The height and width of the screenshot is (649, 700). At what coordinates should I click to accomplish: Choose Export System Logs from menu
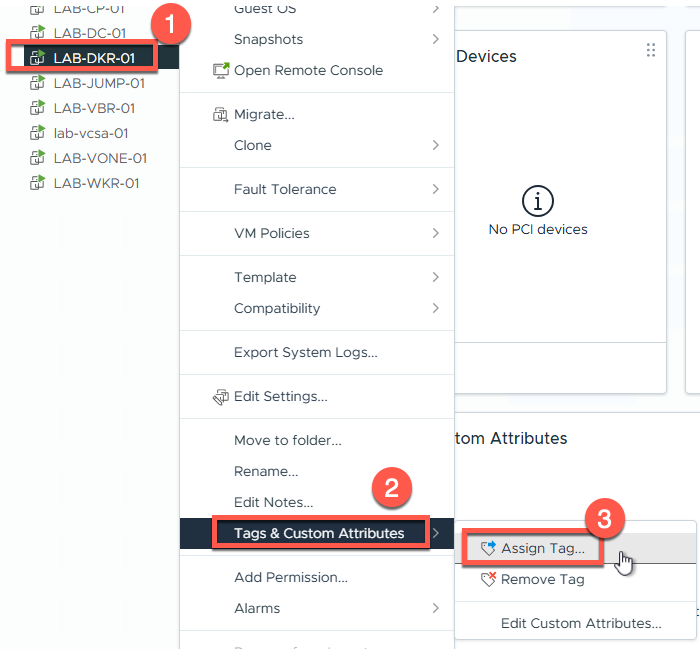(x=305, y=352)
